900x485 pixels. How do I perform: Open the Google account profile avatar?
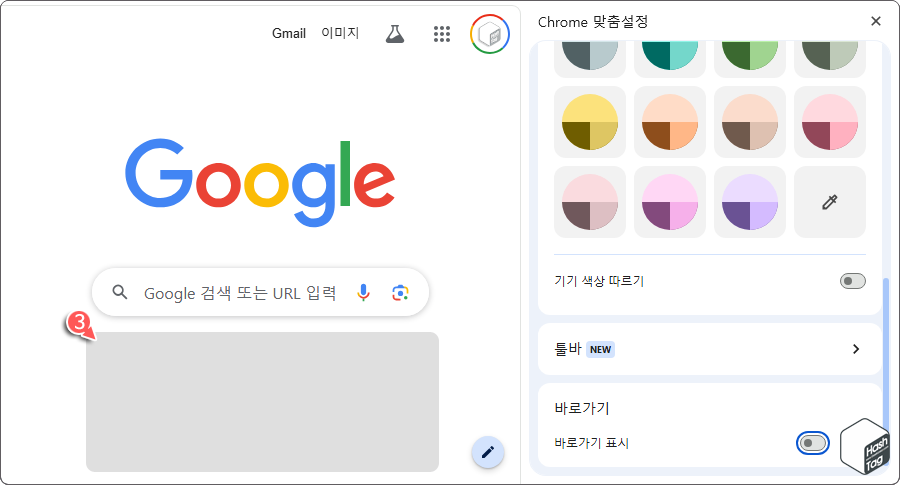[x=490, y=34]
